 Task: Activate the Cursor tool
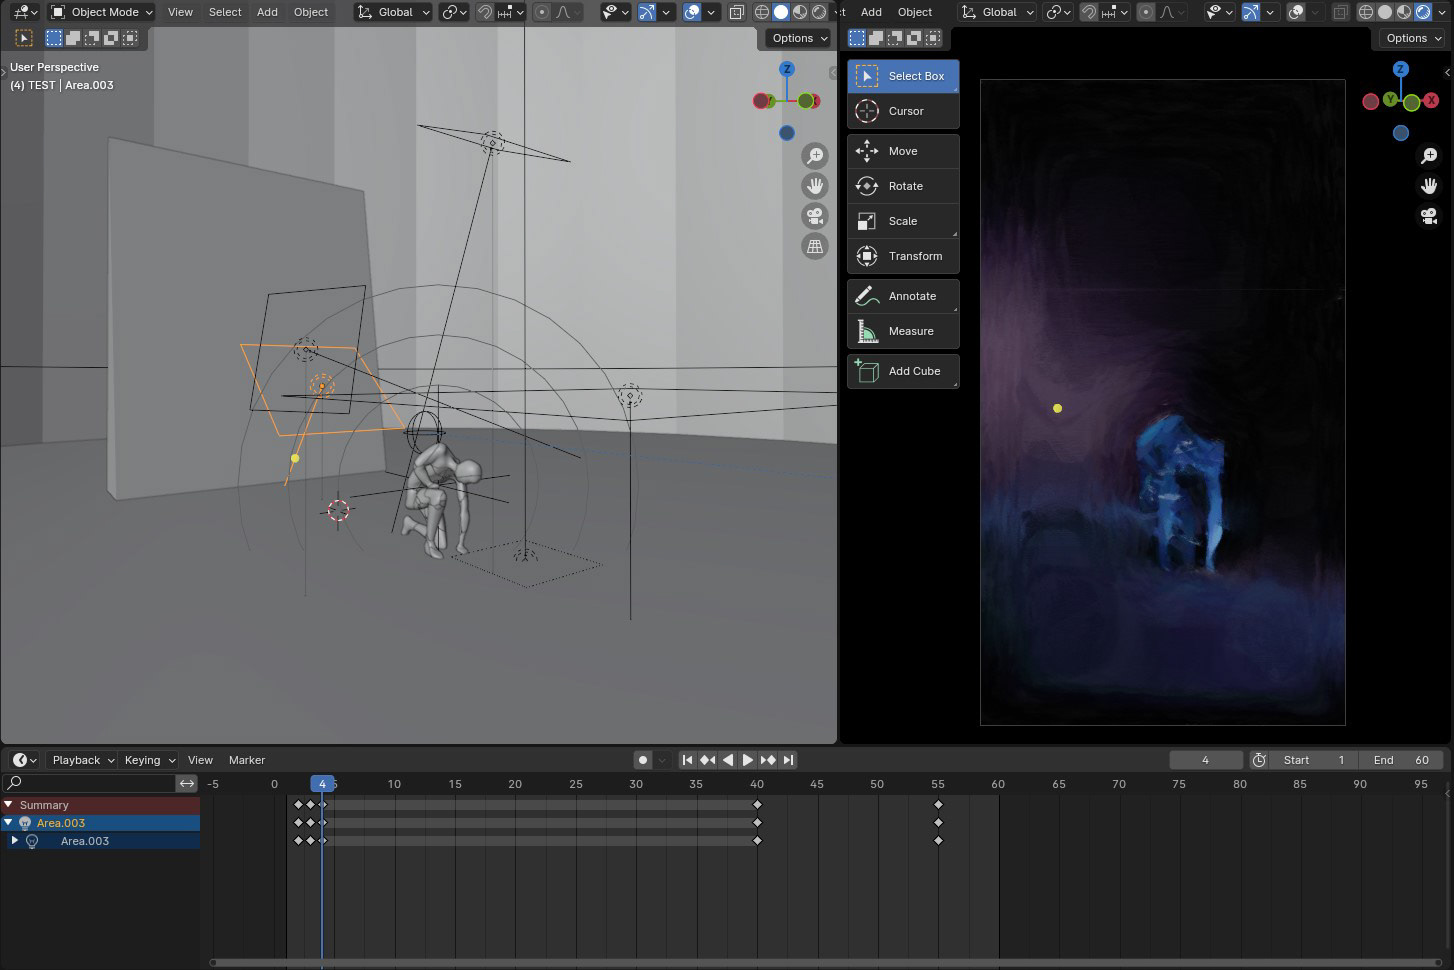point(903,111)
